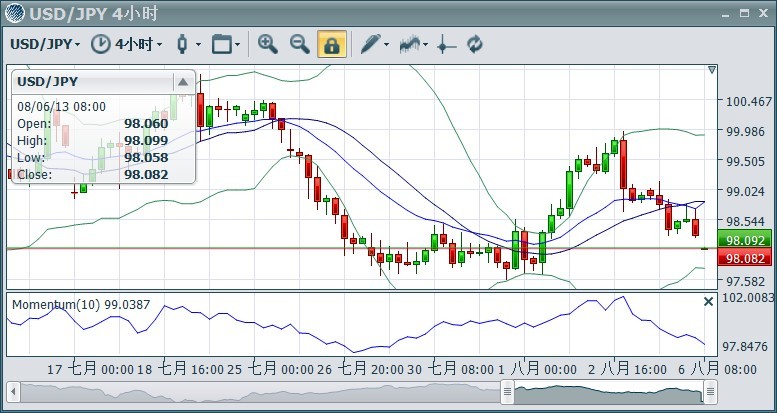Click the scrollbar left arrow
This screenshot has width=777, height=413.
click(13, 392)
